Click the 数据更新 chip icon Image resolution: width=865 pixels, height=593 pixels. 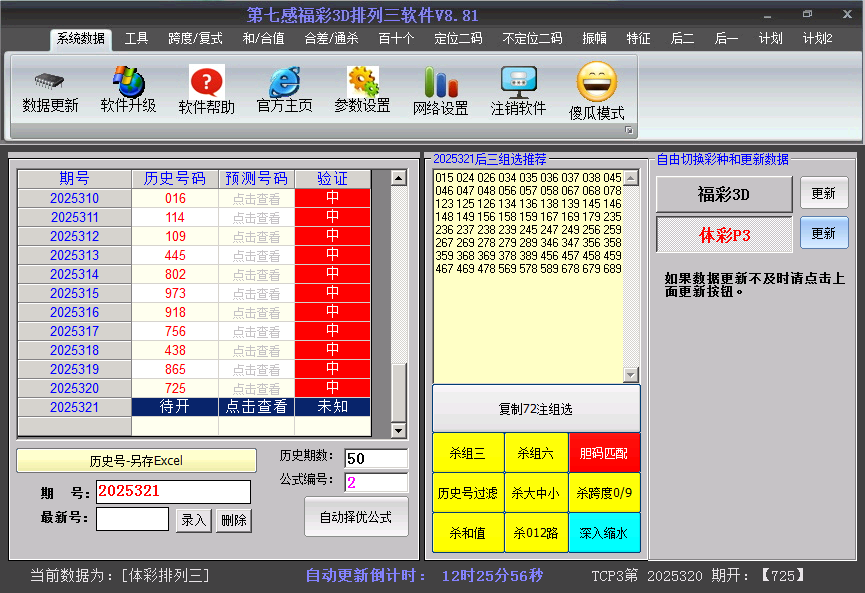pos(50,81)
